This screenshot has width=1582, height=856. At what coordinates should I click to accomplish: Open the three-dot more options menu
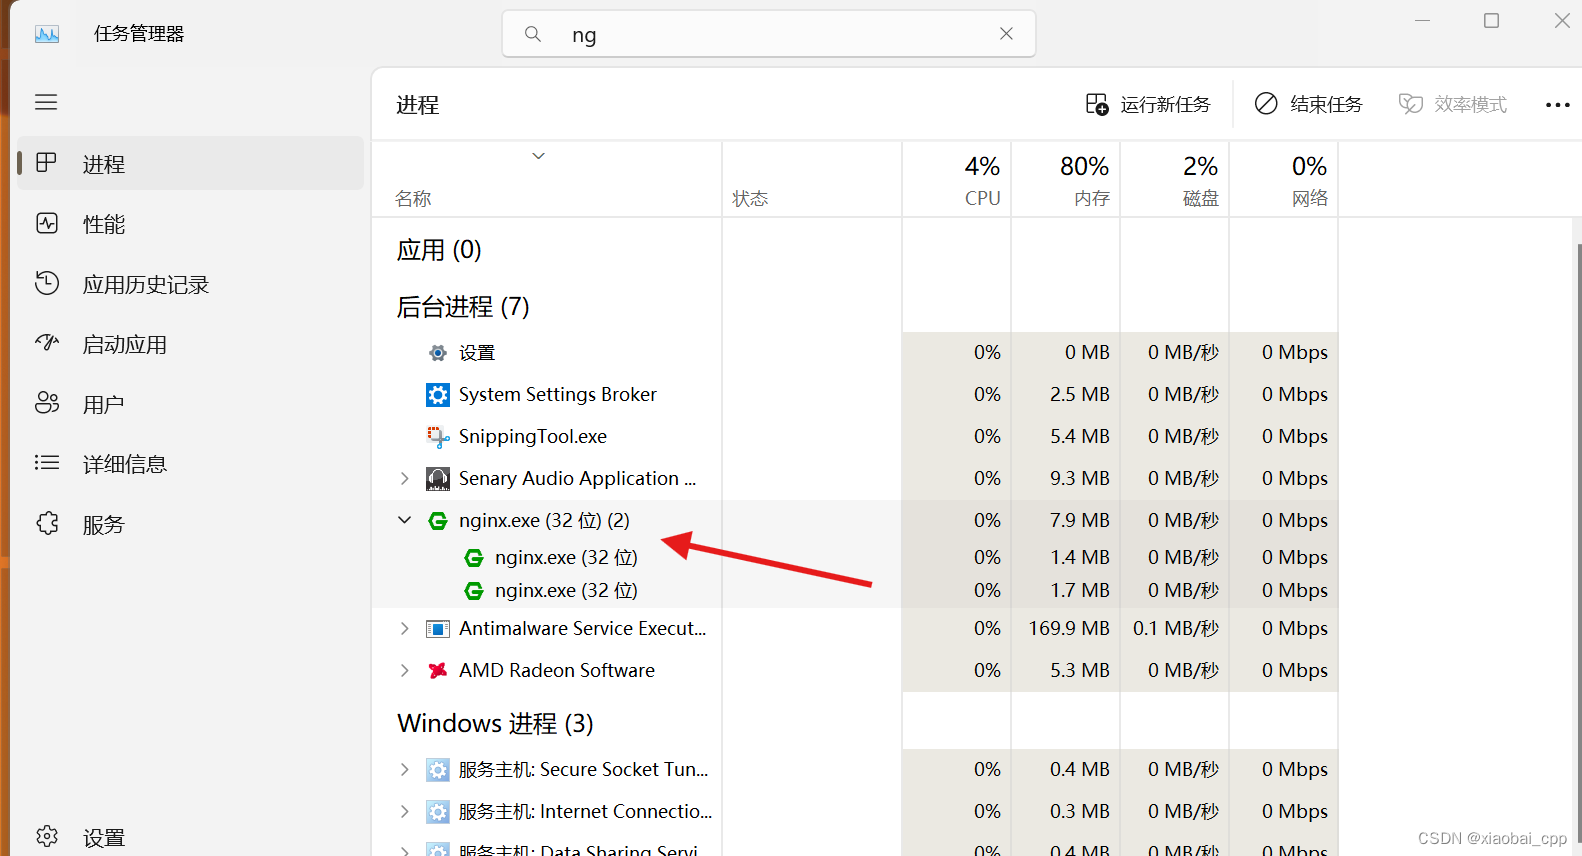[1557, 104]
